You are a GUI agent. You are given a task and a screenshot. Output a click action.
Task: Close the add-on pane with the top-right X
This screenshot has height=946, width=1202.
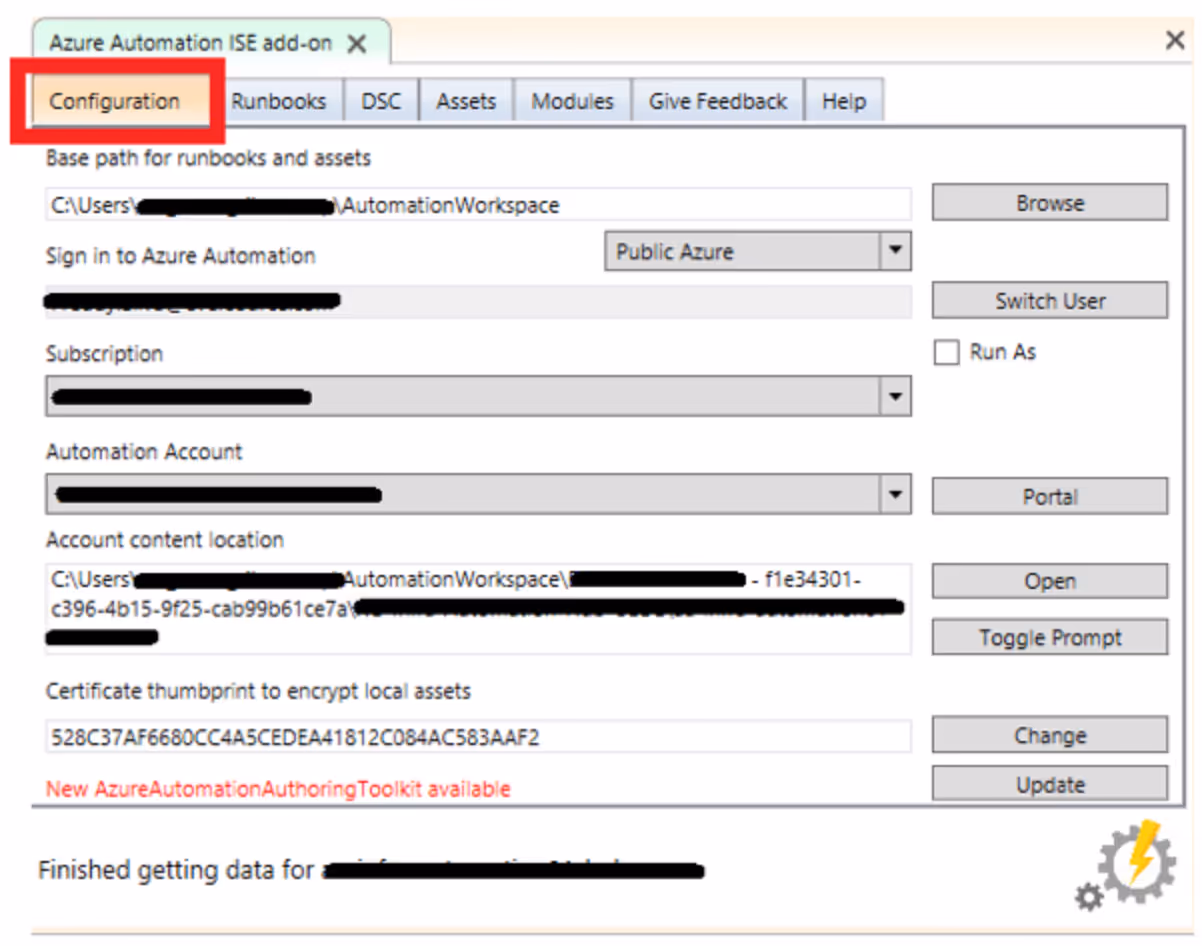tap(1176, 41)
